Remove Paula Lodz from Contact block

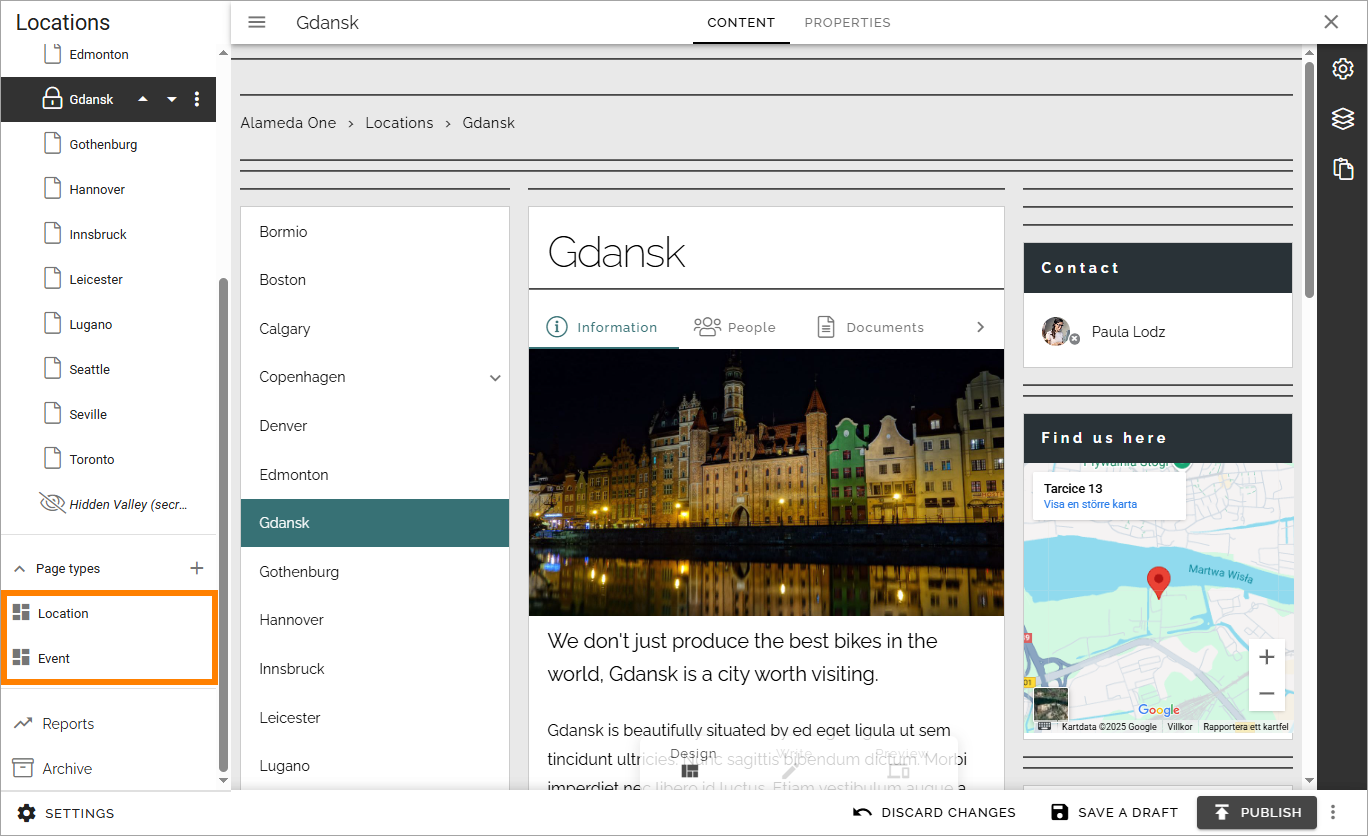tap(1075, 340)
